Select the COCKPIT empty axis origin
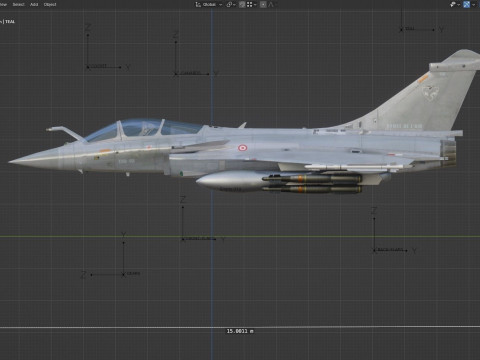Viewport: 480px width, 360px height. tap(88, 67)
